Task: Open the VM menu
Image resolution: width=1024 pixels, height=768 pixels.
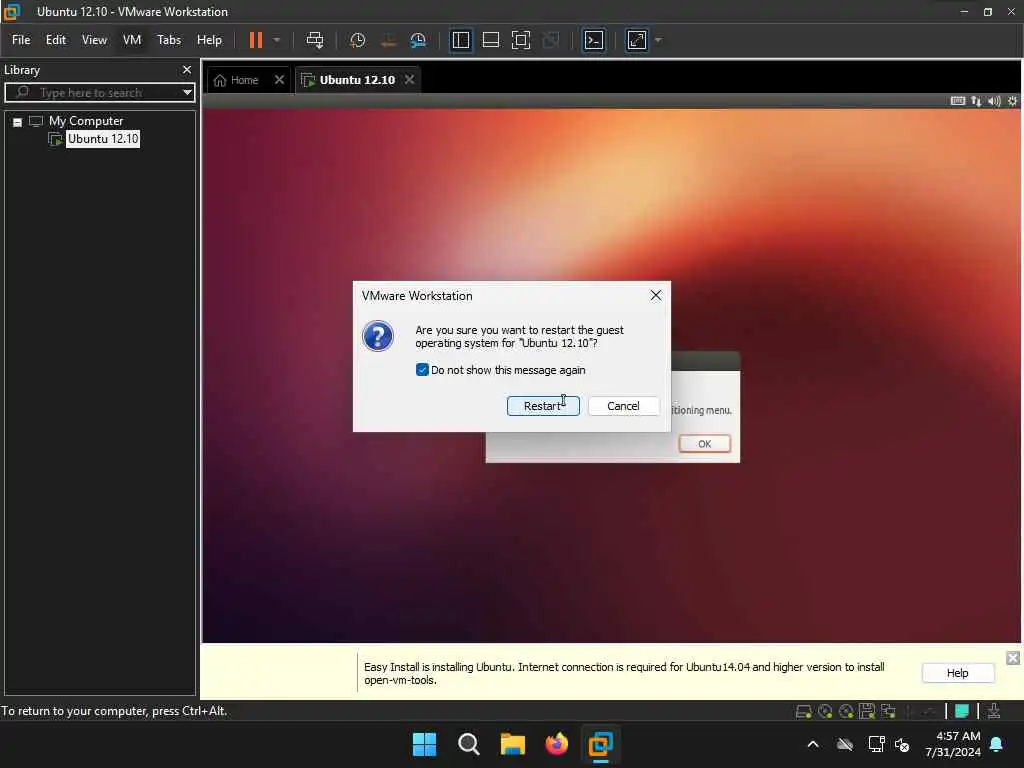Action: click(x=132, y=40)
